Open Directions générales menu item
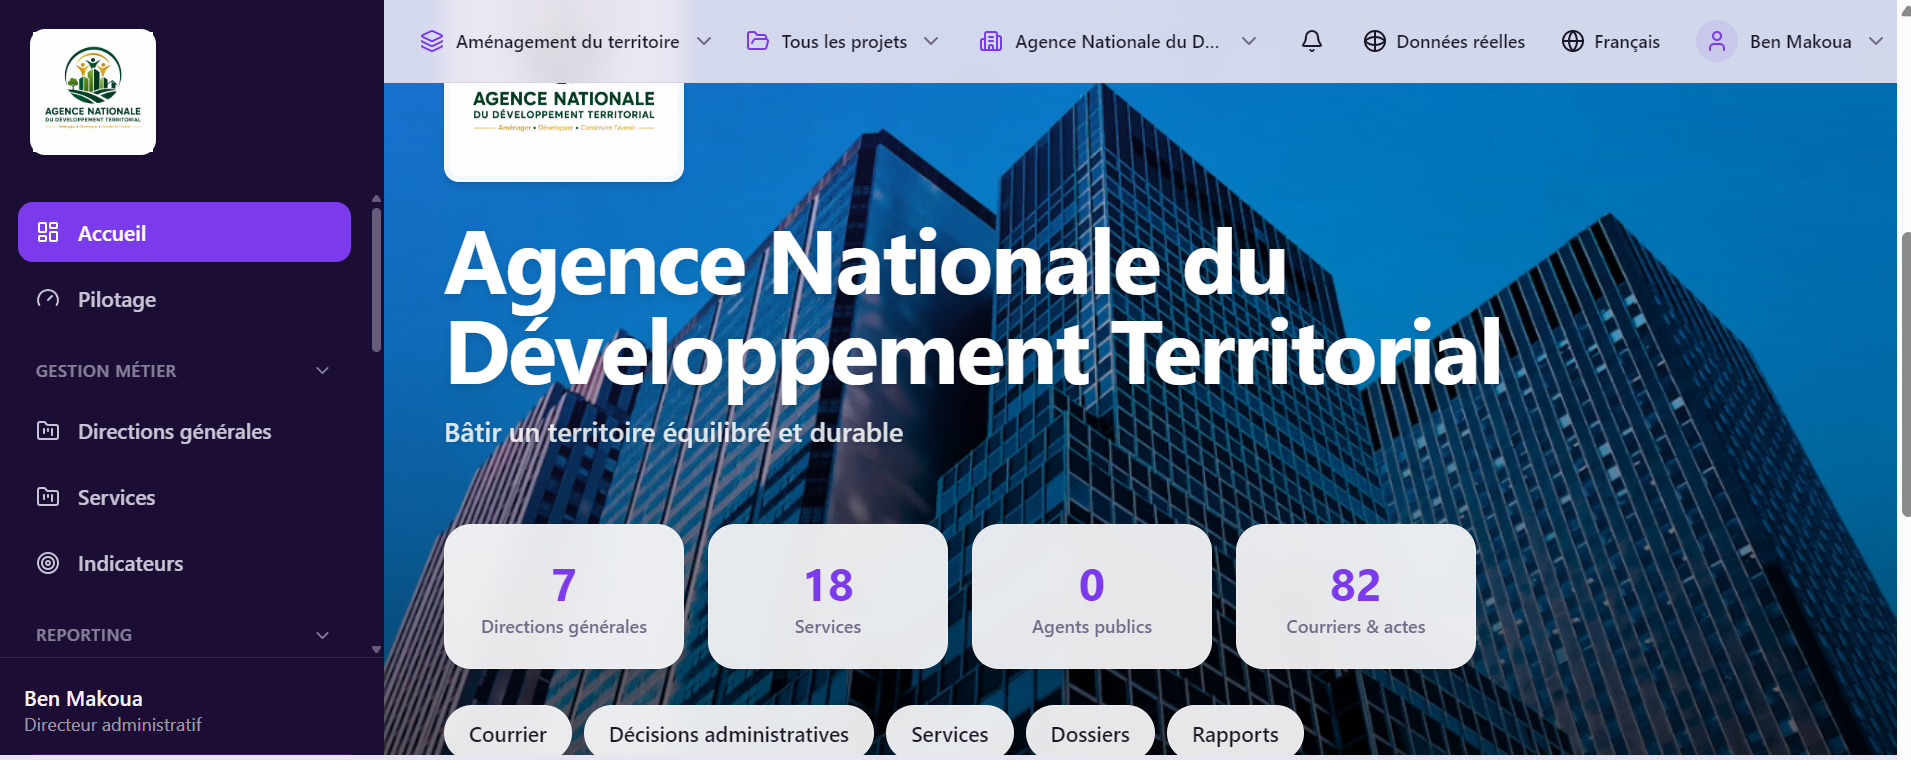The width and height of the screenshot is (1911, 760). (x=184, y=431)
